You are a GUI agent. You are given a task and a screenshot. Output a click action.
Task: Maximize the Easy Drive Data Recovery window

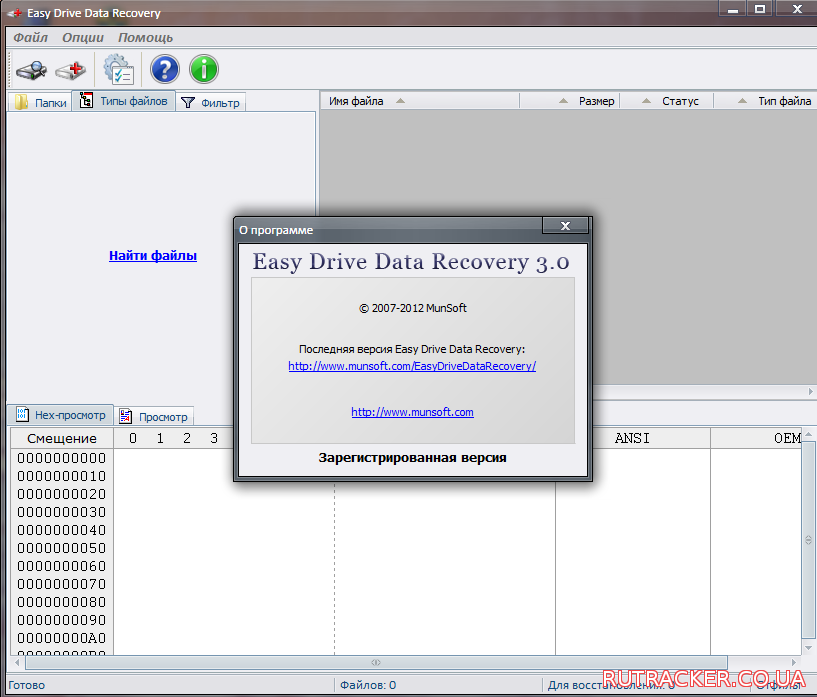760,9
